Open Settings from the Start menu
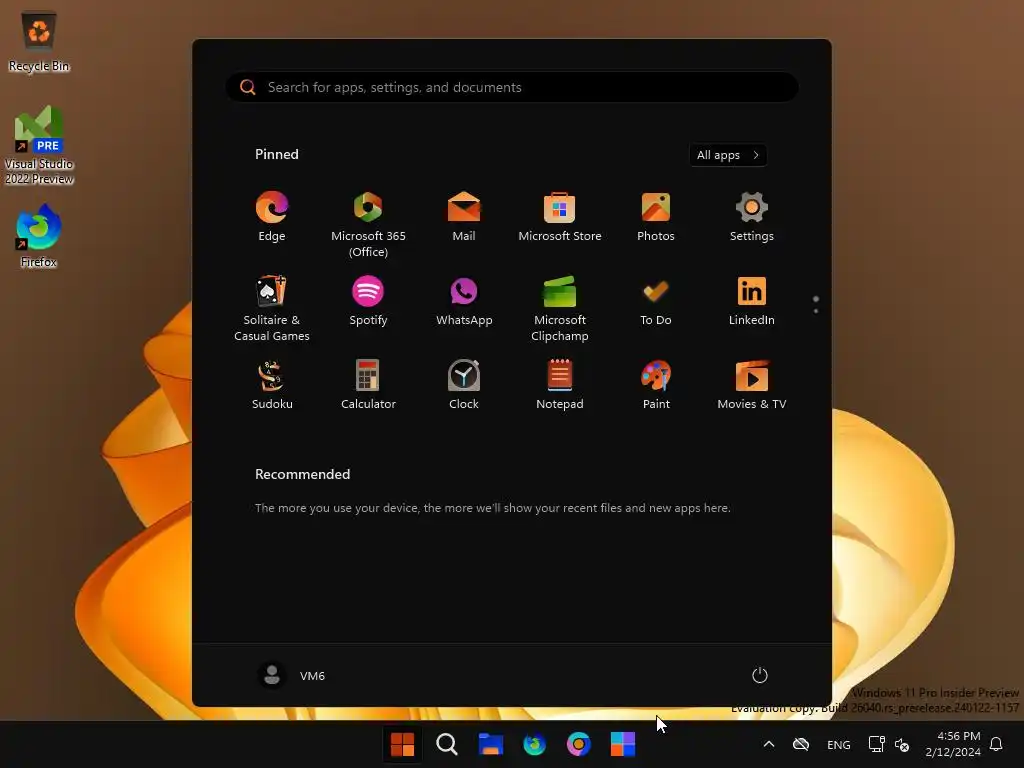This screenshot has width=1024, height=768. (x=752, y=217)
